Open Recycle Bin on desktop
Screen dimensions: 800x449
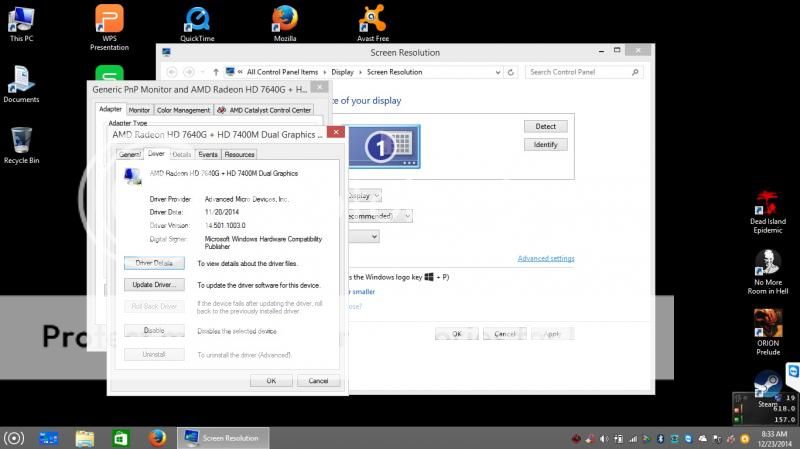tap(21, 141)
